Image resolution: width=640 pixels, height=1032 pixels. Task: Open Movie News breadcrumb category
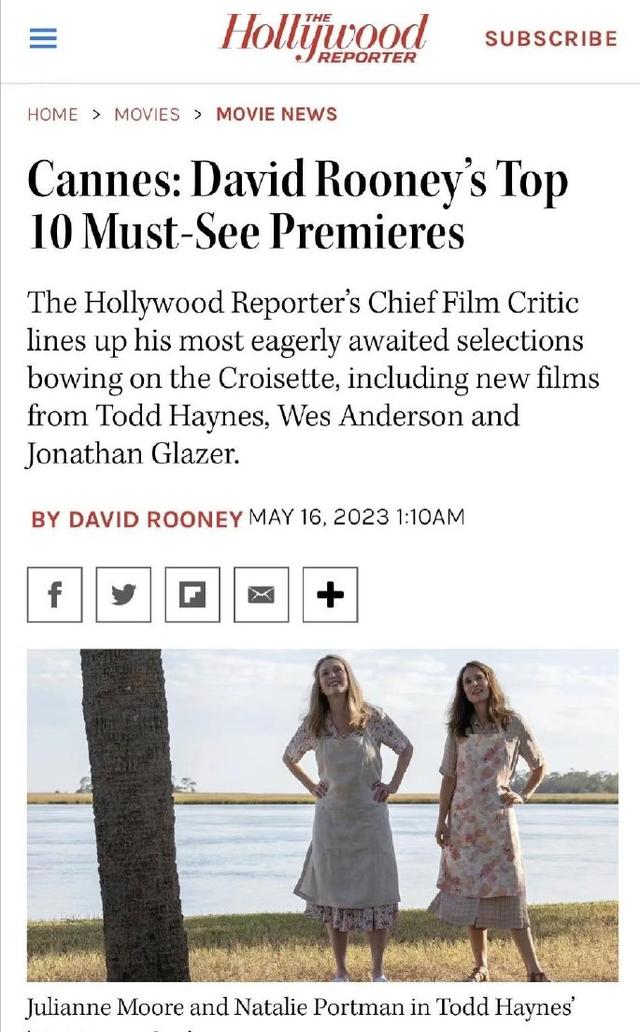pos(277,115)
